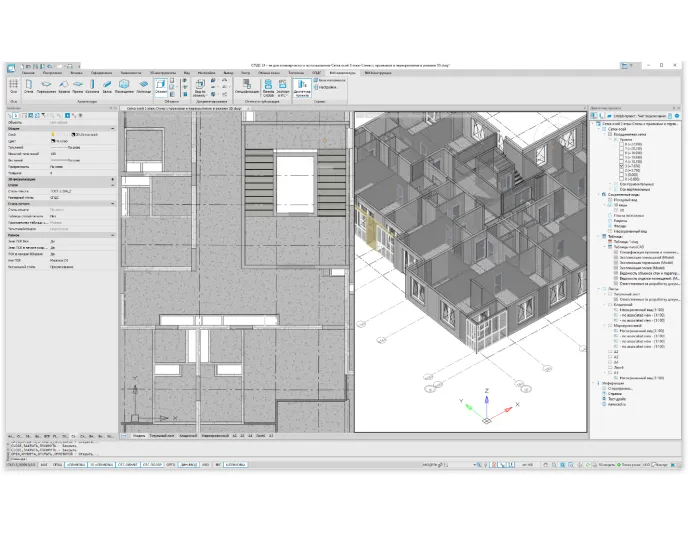Collapse the Общие section in properties panel
Image resolution: width=688 pixels, height=537 pixels.
(x=115, y=130)
